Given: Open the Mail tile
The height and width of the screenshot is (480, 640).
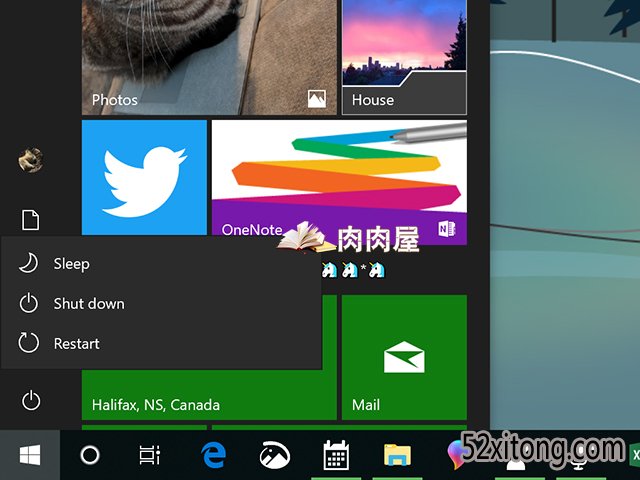Looking at the screenshot, I should [404, 357].
